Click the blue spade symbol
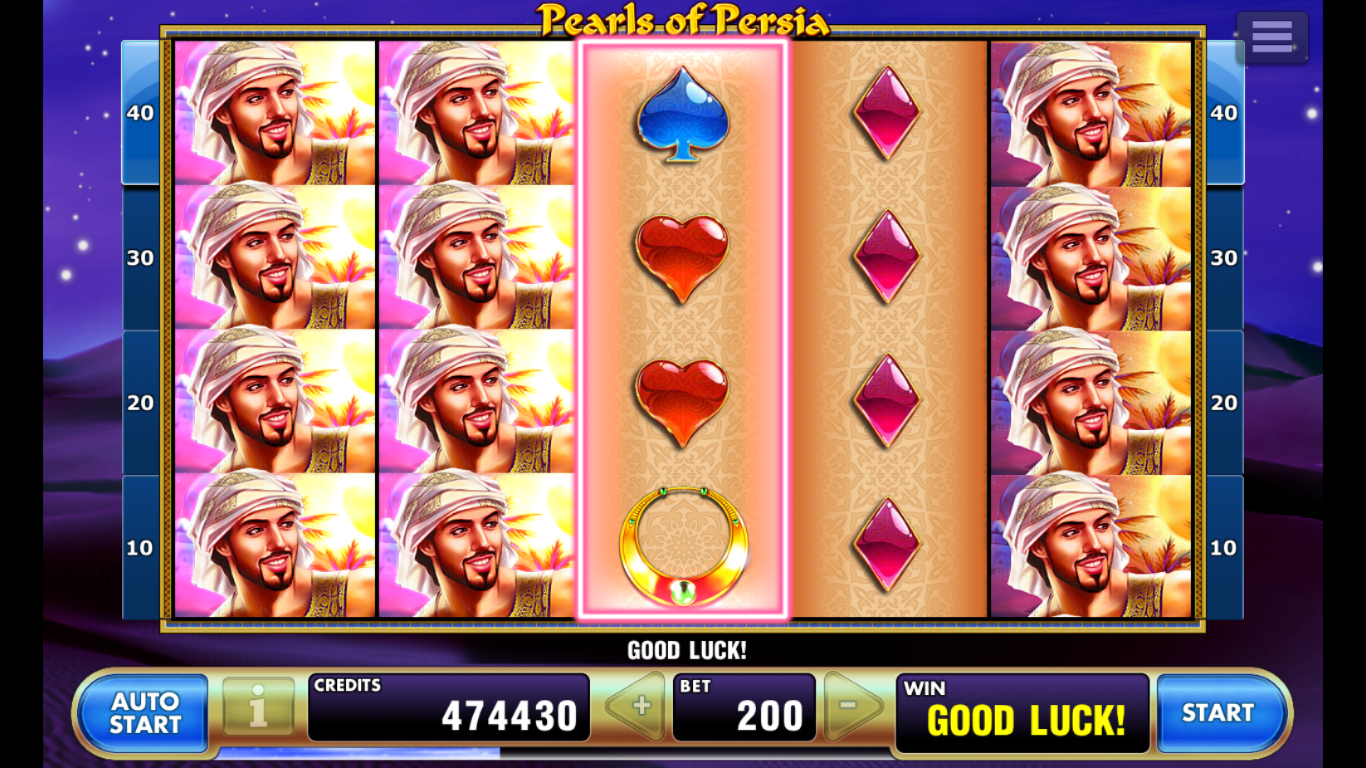The height and width of the screenshot is (768, 1366). [683, 114]
